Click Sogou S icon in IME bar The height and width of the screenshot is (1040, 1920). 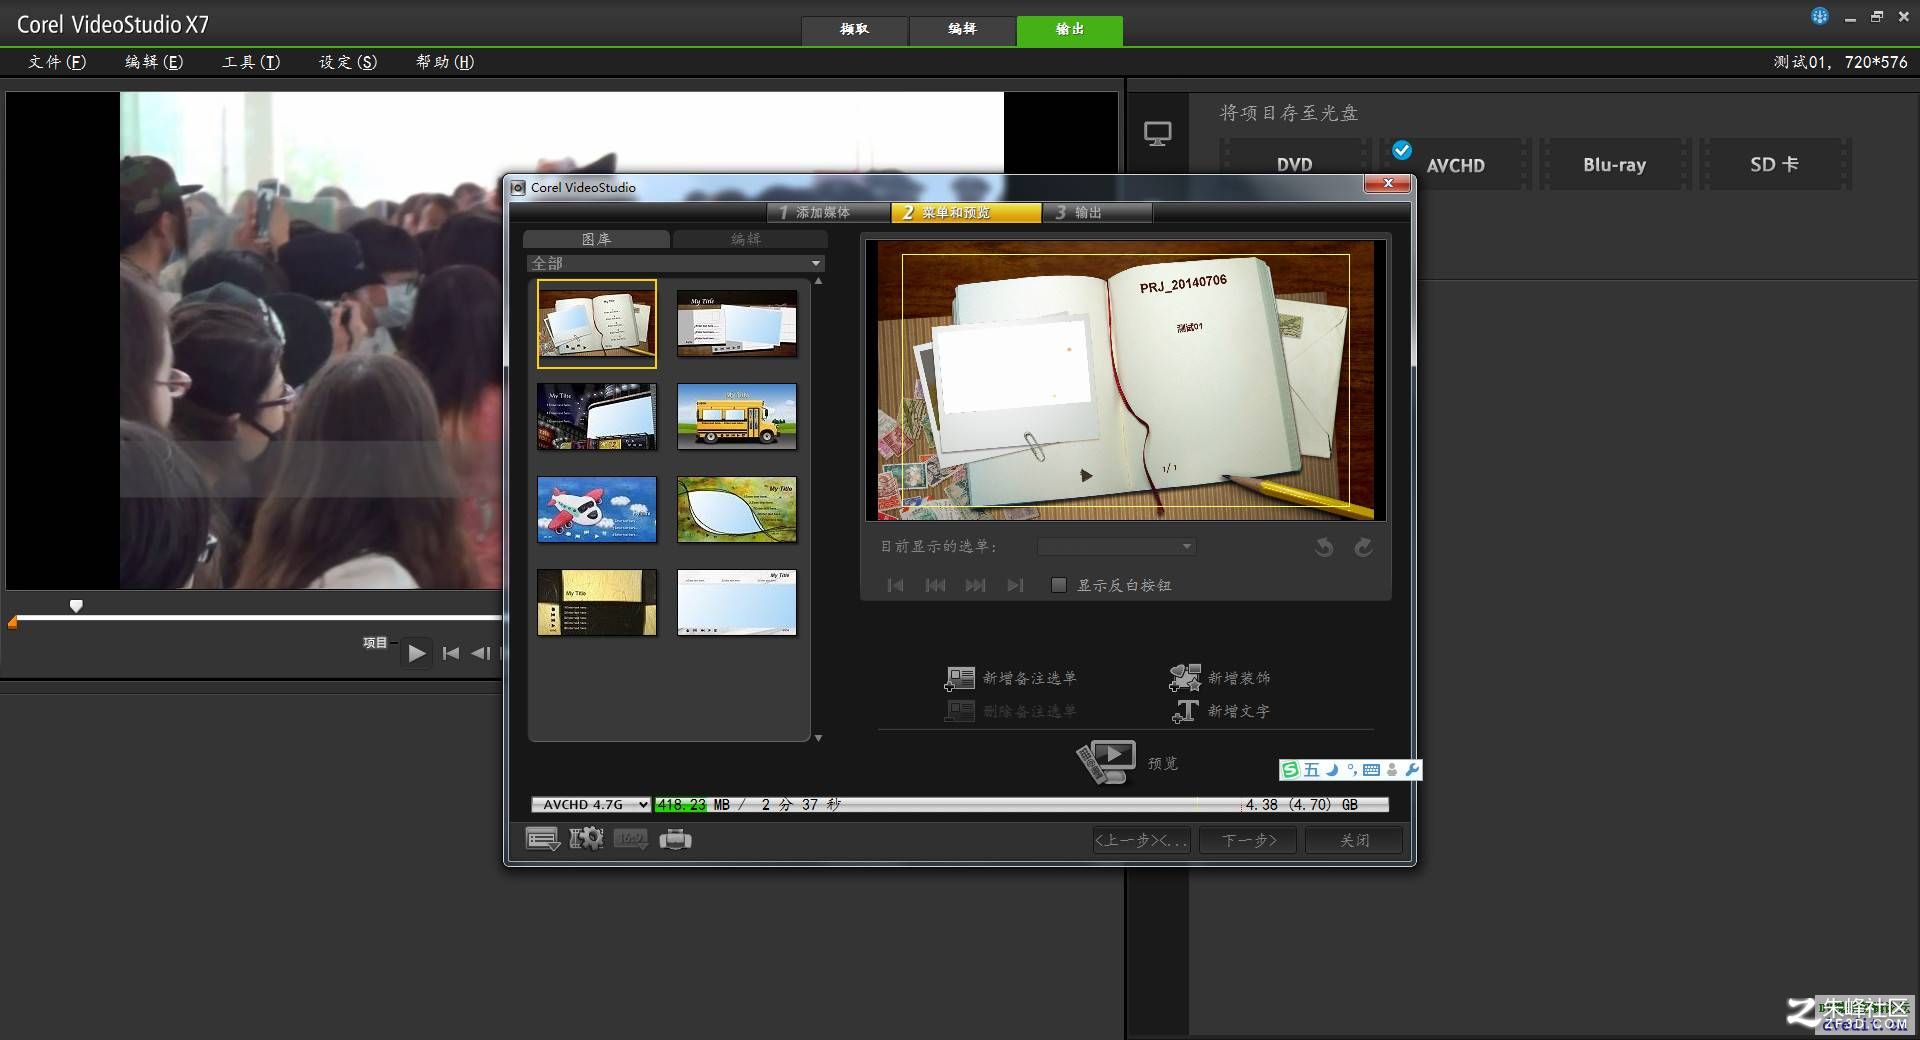click(x=1291, y=770)
